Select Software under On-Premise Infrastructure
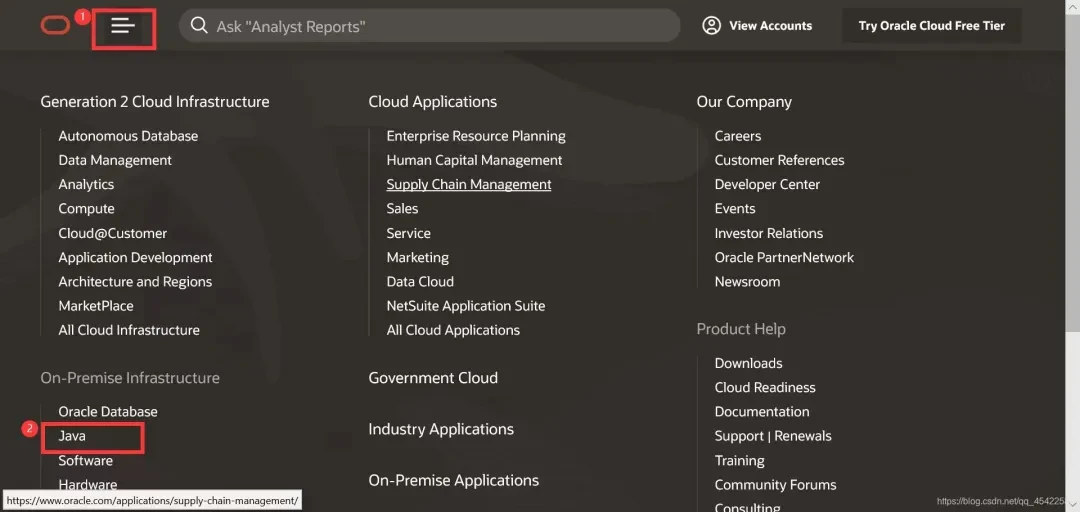This screenshot has width=1080, height=512. coord(85,460)
